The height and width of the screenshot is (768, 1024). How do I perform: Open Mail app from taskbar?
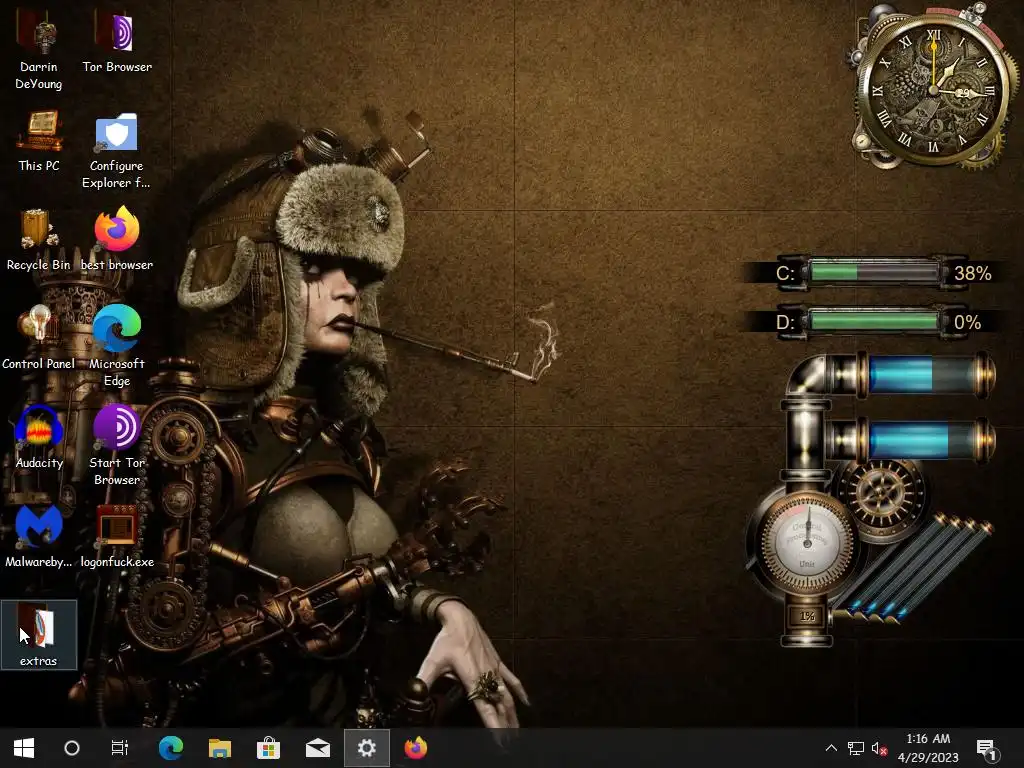pos(317,748)
